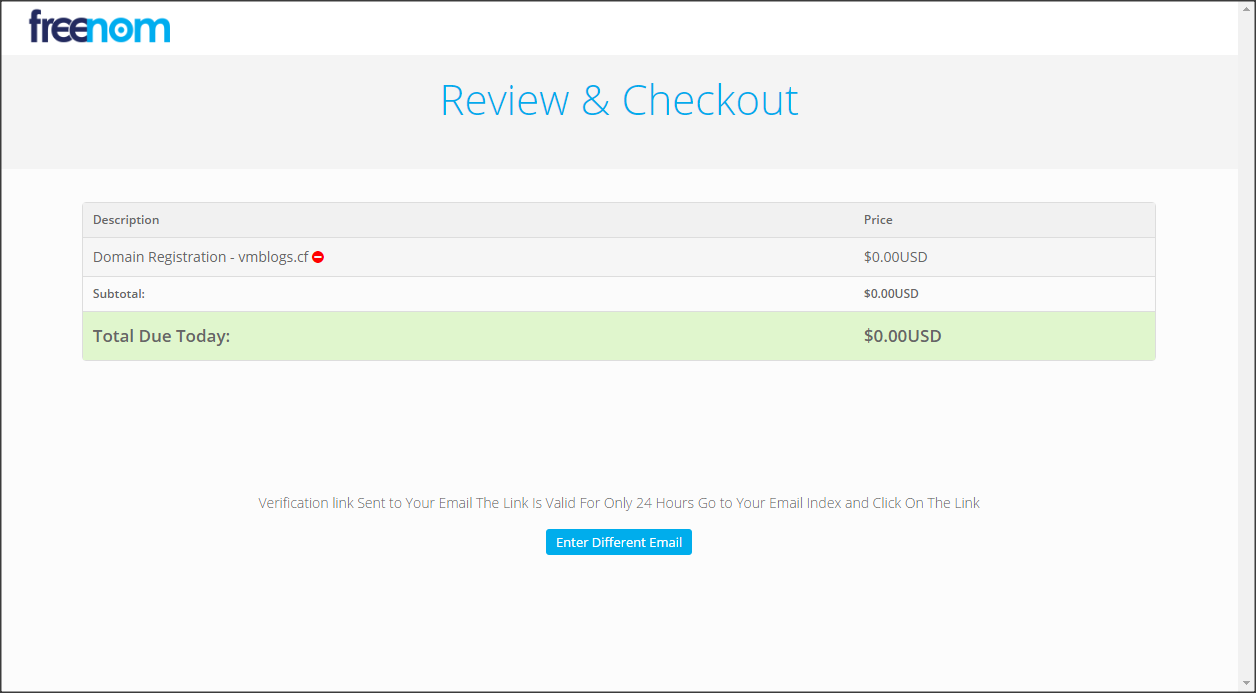The image size is (1256, 693).
Task: Click the scrollbar down arrow
Action: [1246, 683]
